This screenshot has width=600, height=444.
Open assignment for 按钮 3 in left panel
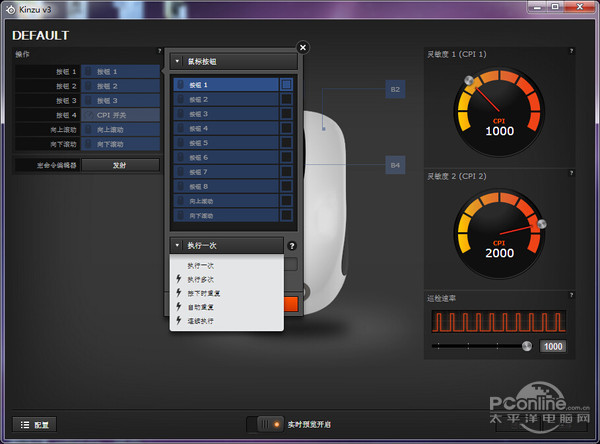point(120,101)
